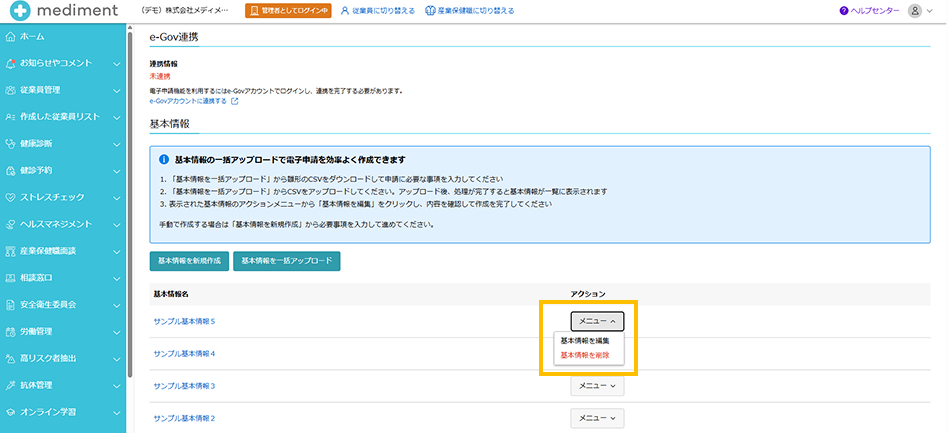Viewport: 948px width, 433px height.
Task: Click the external link icon beside e-Govアカウントに連携する
Action: pos(235,102)
